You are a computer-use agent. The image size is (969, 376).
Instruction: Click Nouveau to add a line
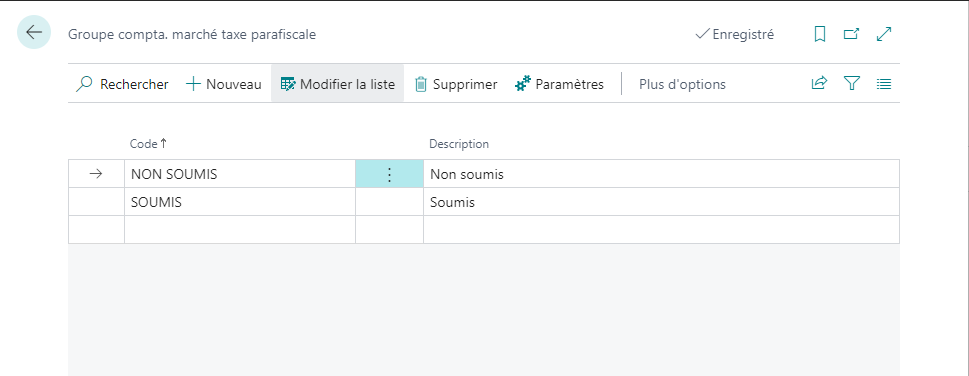[224, 84]
